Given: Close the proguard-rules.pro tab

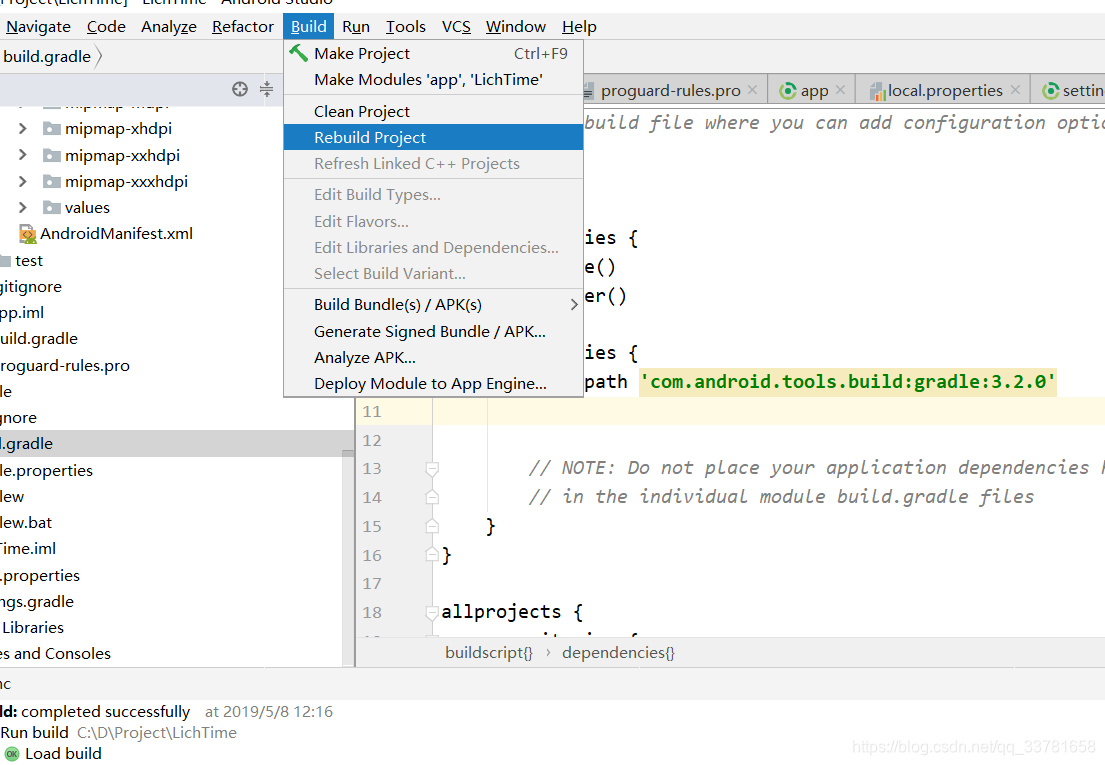Looking at the screenshot, I should (753, 90).
